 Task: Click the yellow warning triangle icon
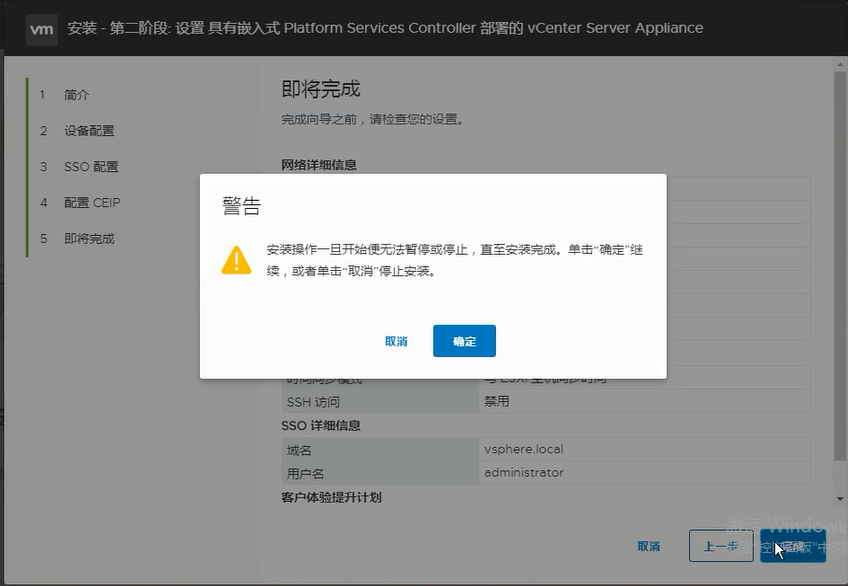236,260
